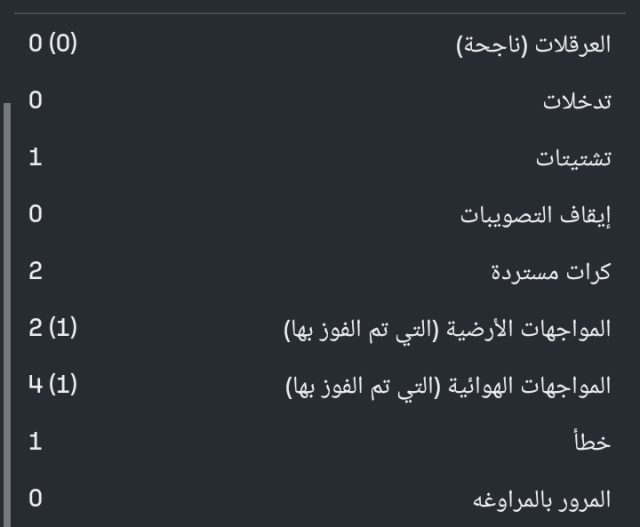This screenshot has height=527, width=640.
Task: Select the value 0 for إيقاف التصويبات
Action: [x=35, y=215]
